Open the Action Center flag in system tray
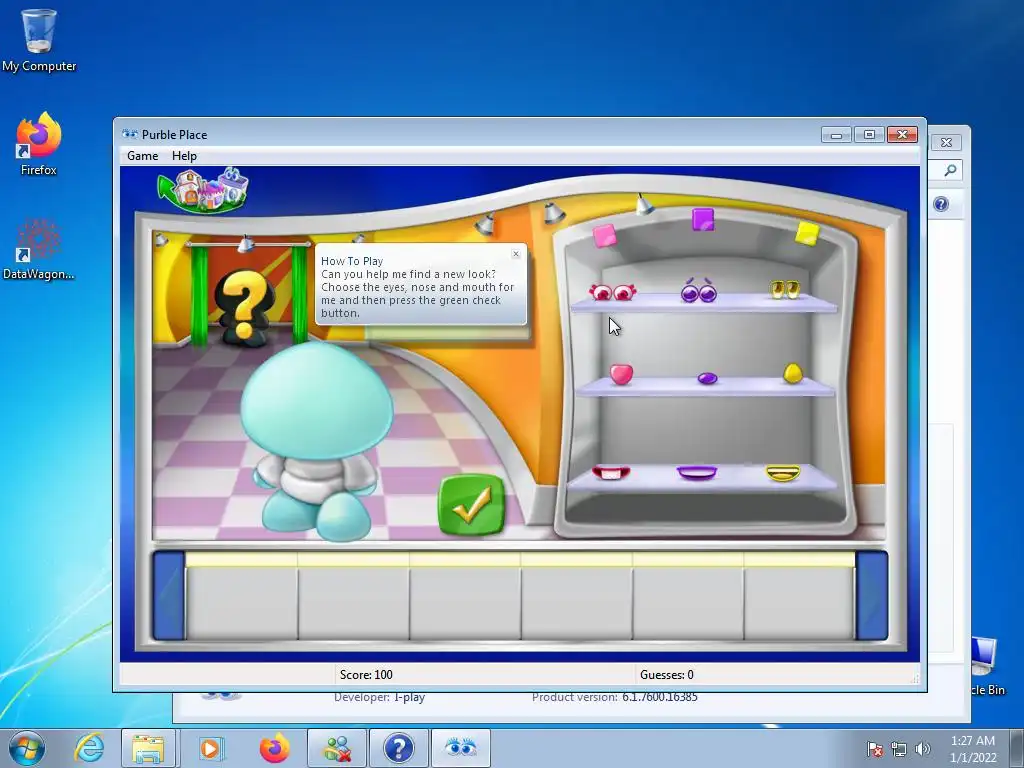This screenshot has width=1024, height=768. 875,749
